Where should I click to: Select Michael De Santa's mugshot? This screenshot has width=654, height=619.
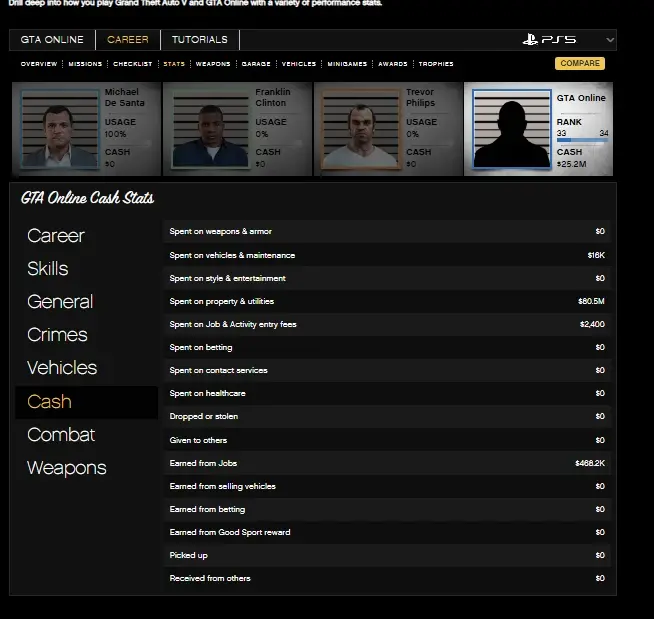pos(48,130)
